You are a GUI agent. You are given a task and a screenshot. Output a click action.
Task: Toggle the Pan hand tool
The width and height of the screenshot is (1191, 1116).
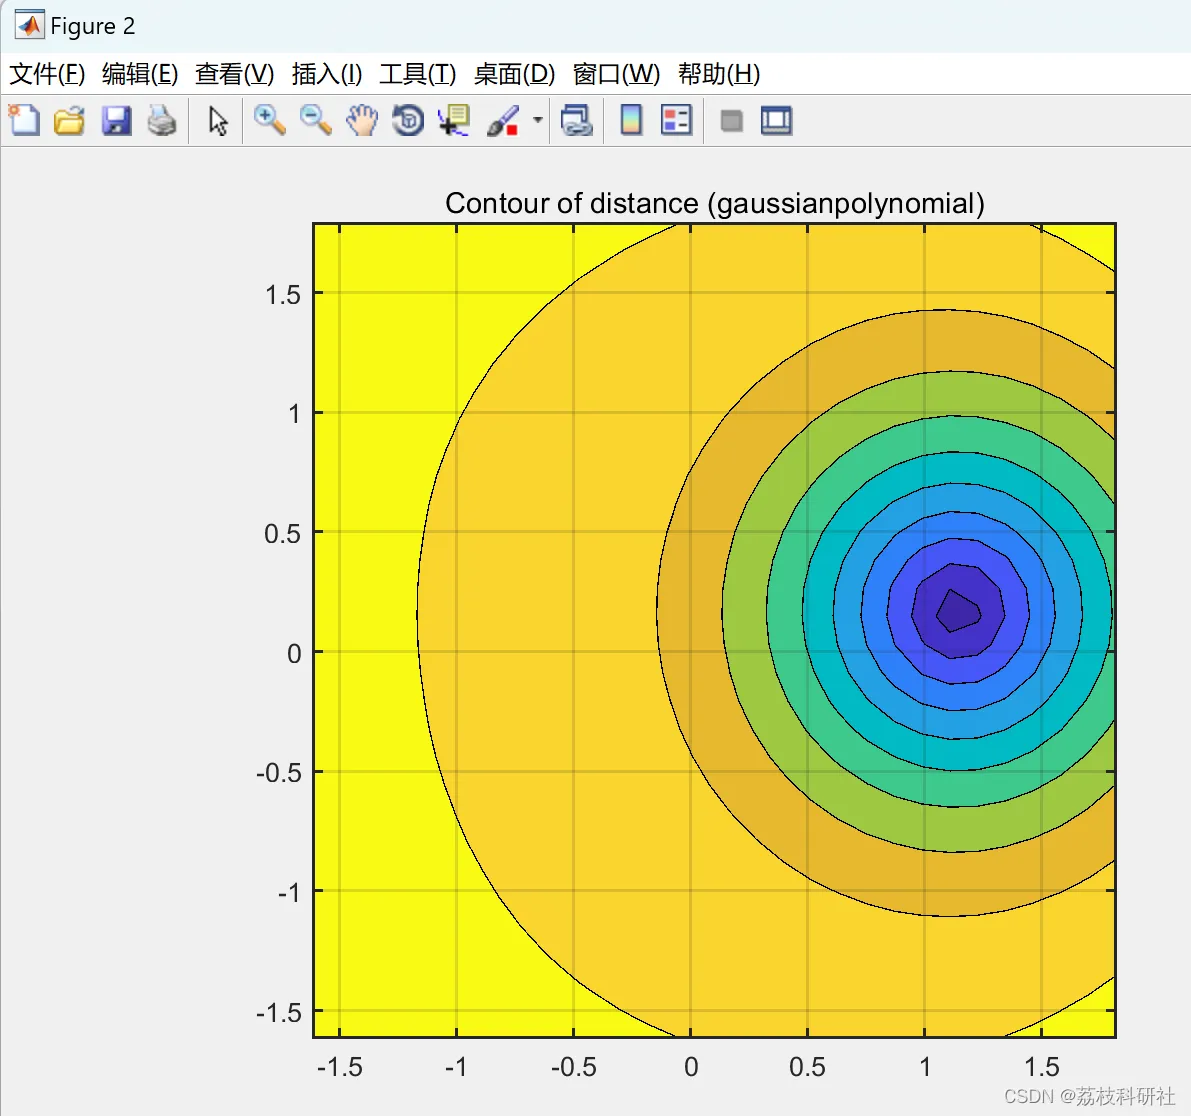coord(361,121)
